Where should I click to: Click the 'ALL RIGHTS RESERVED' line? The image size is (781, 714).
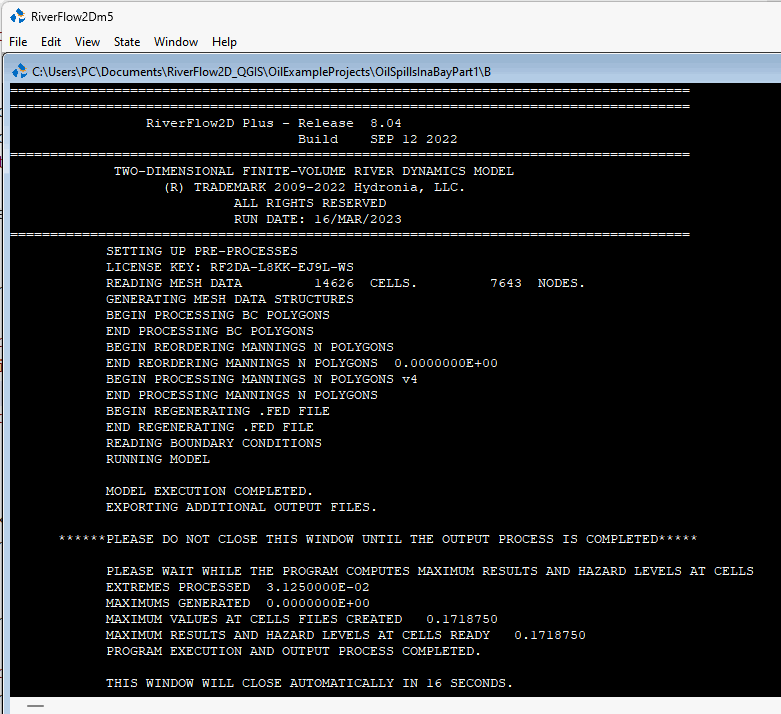click(310, 203)
